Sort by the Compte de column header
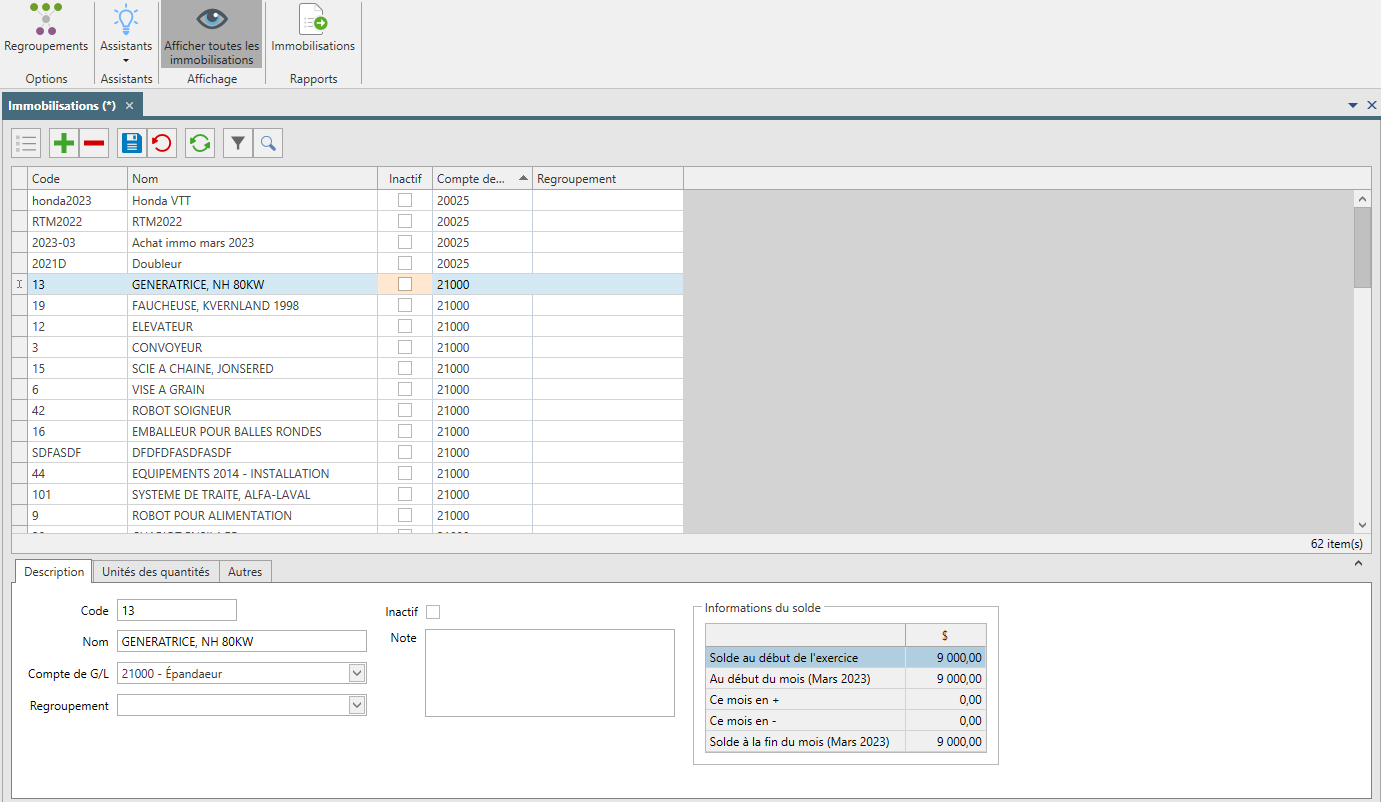 [x=482, y=179]
